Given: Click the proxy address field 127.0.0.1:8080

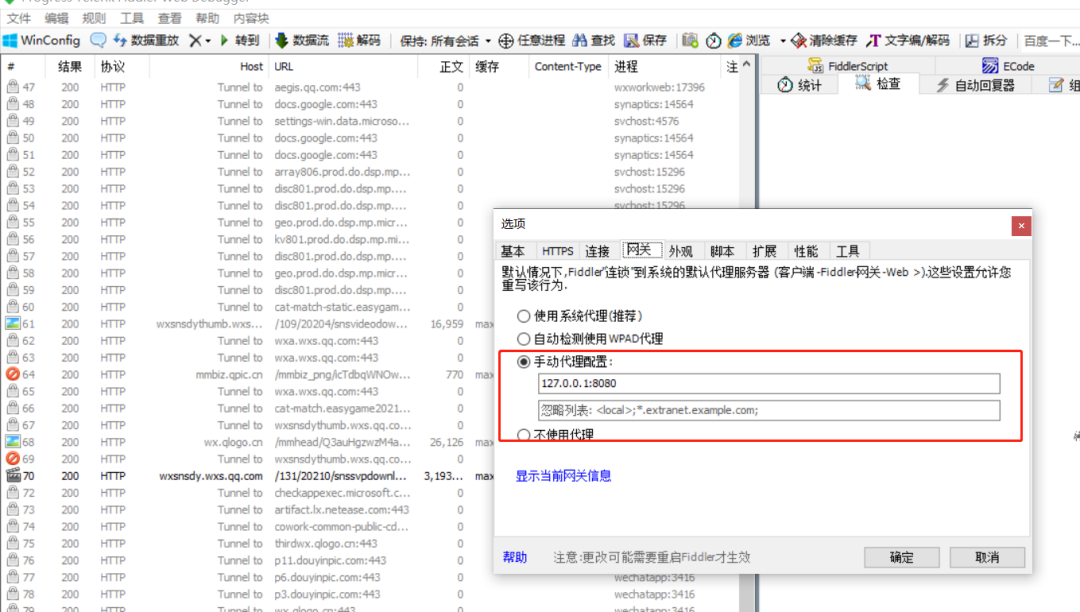Looking at the screenshot, I should click(769, 383).
